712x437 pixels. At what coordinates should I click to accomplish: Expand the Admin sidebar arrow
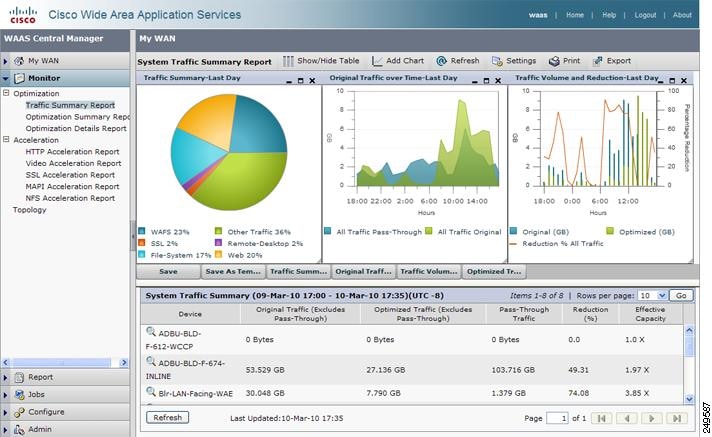tap(5, 430)
